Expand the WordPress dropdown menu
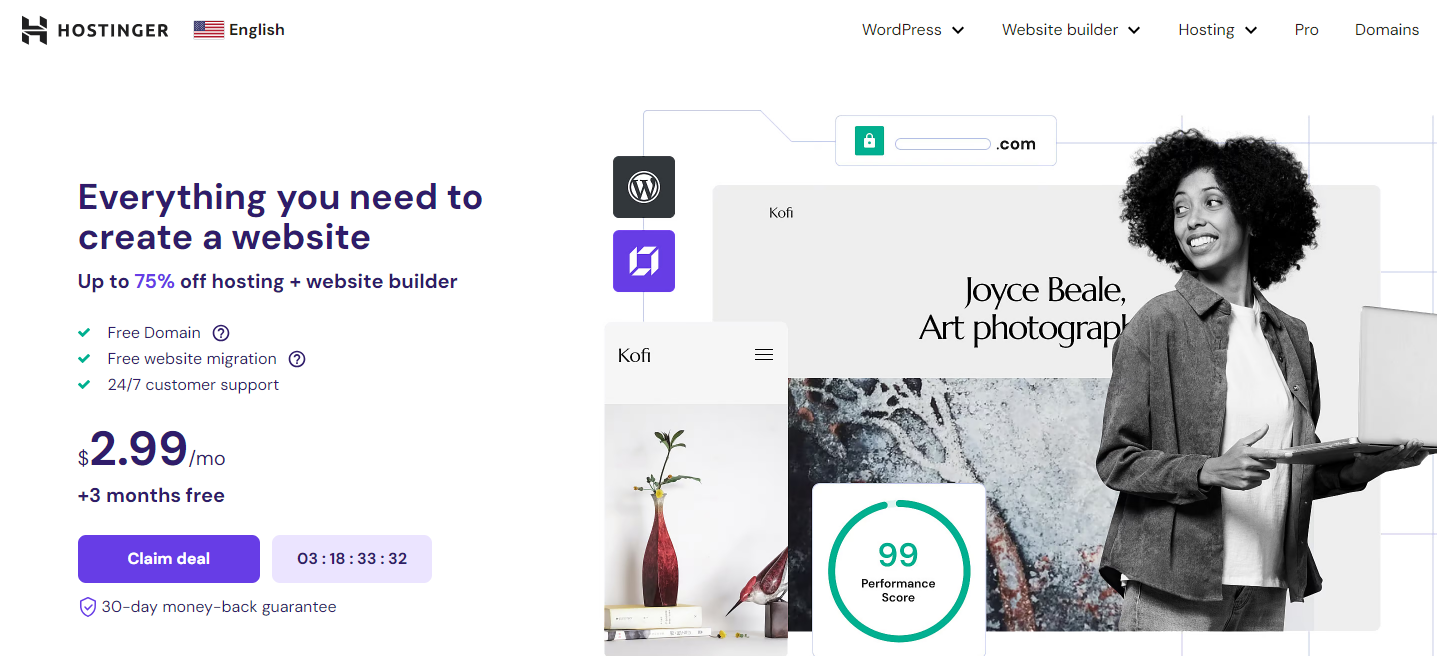 pos(913,30)
